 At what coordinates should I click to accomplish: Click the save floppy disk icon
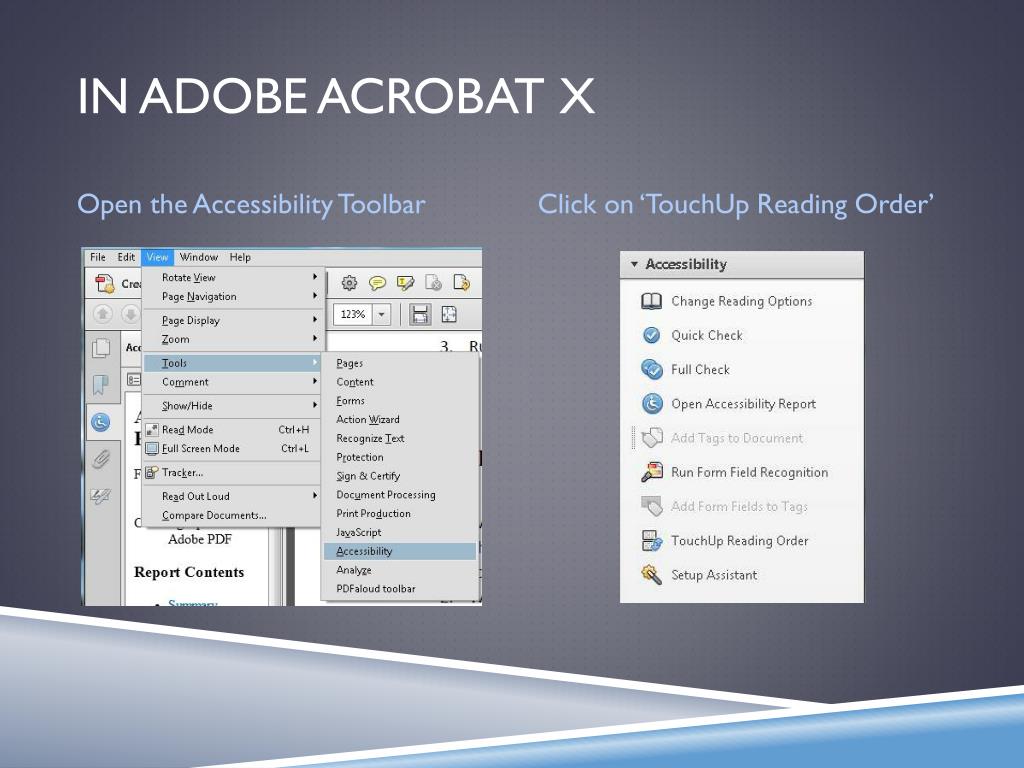point(419,315)
